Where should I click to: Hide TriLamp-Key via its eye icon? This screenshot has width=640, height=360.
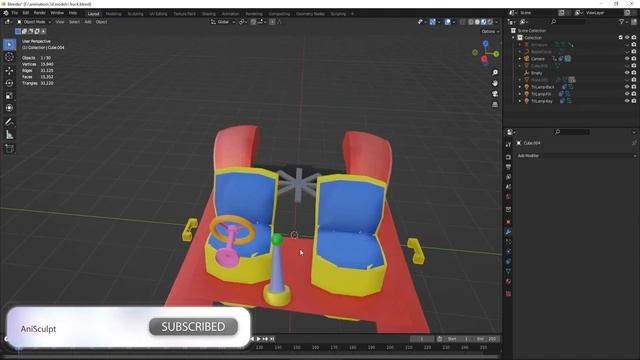click(x=627, y=101)
